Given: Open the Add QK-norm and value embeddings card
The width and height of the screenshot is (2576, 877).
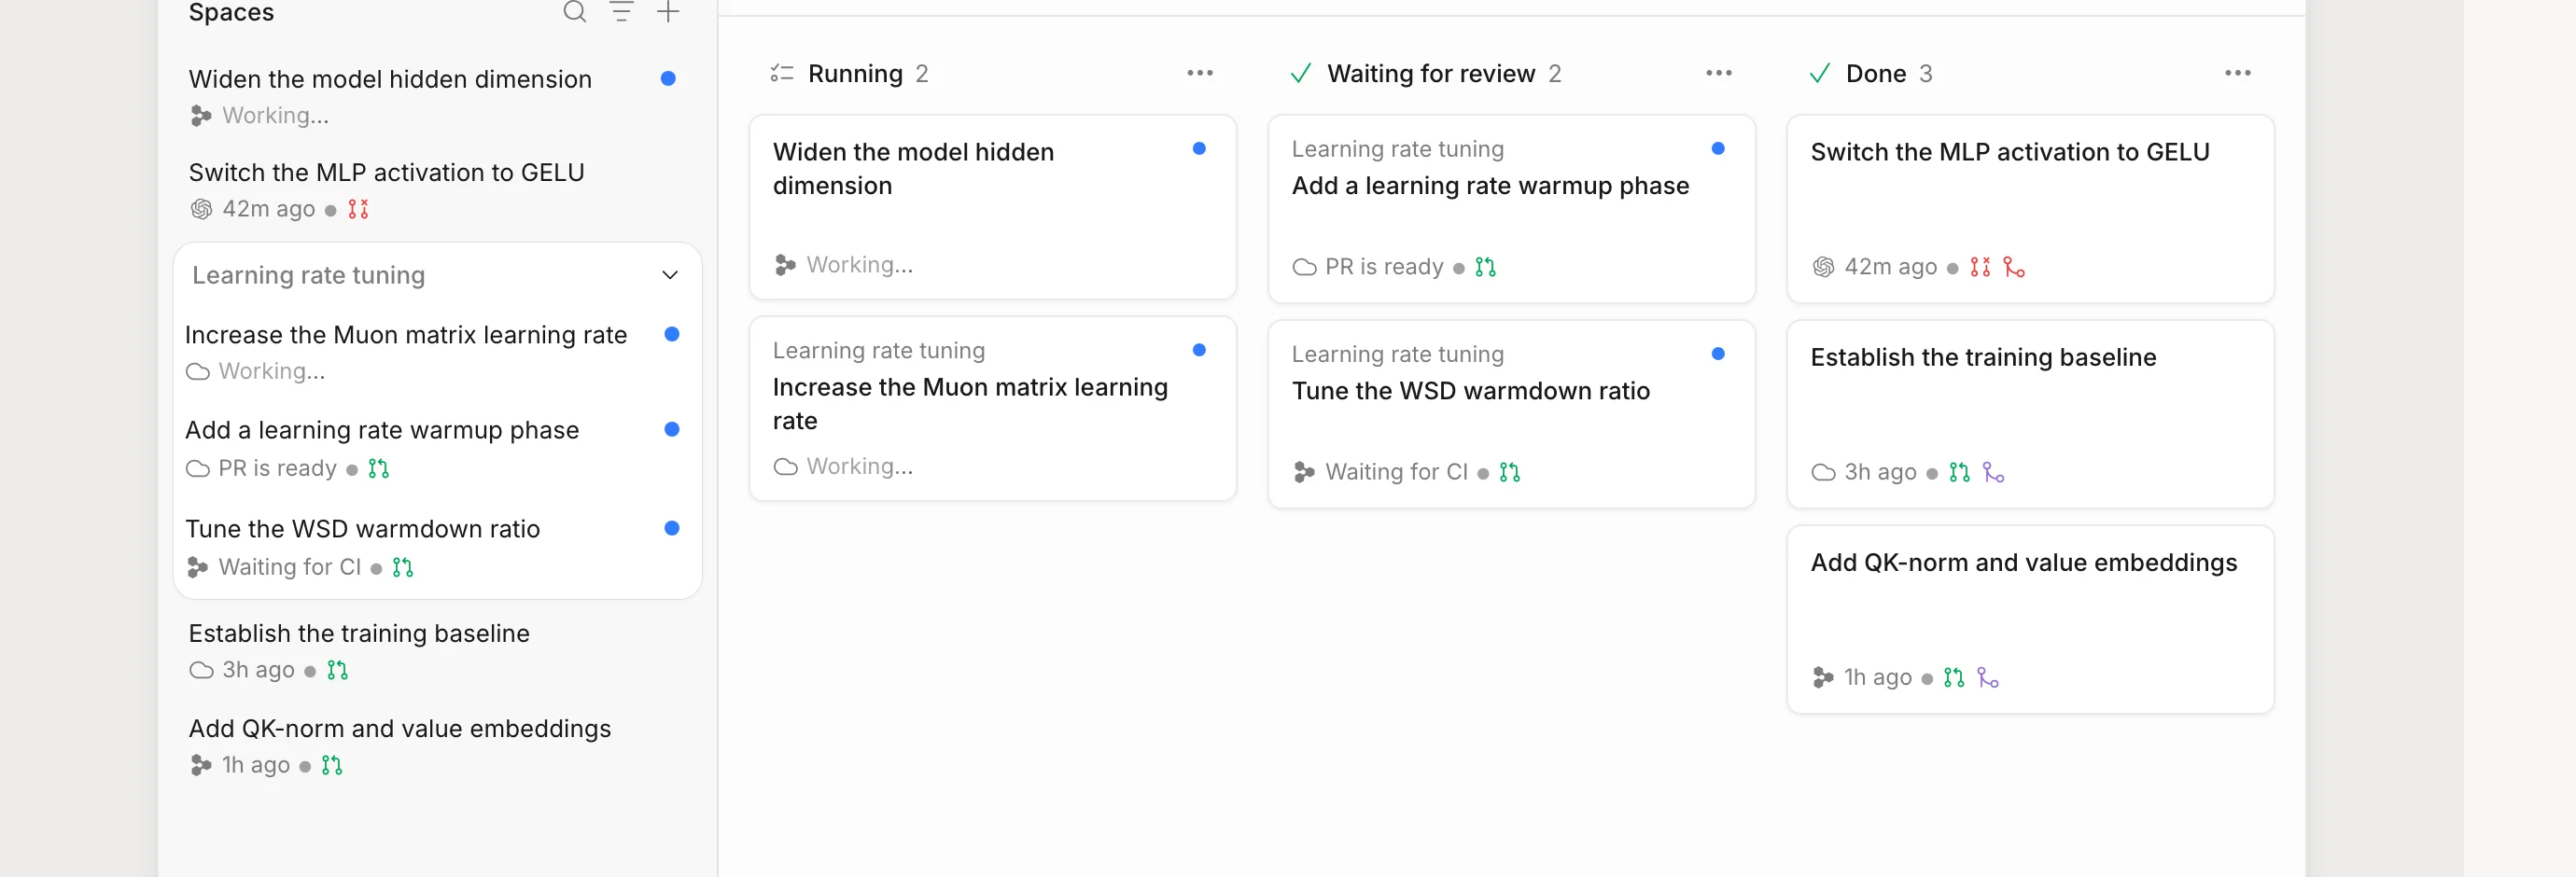Looking at the screenshot, I should (2030, 619).
